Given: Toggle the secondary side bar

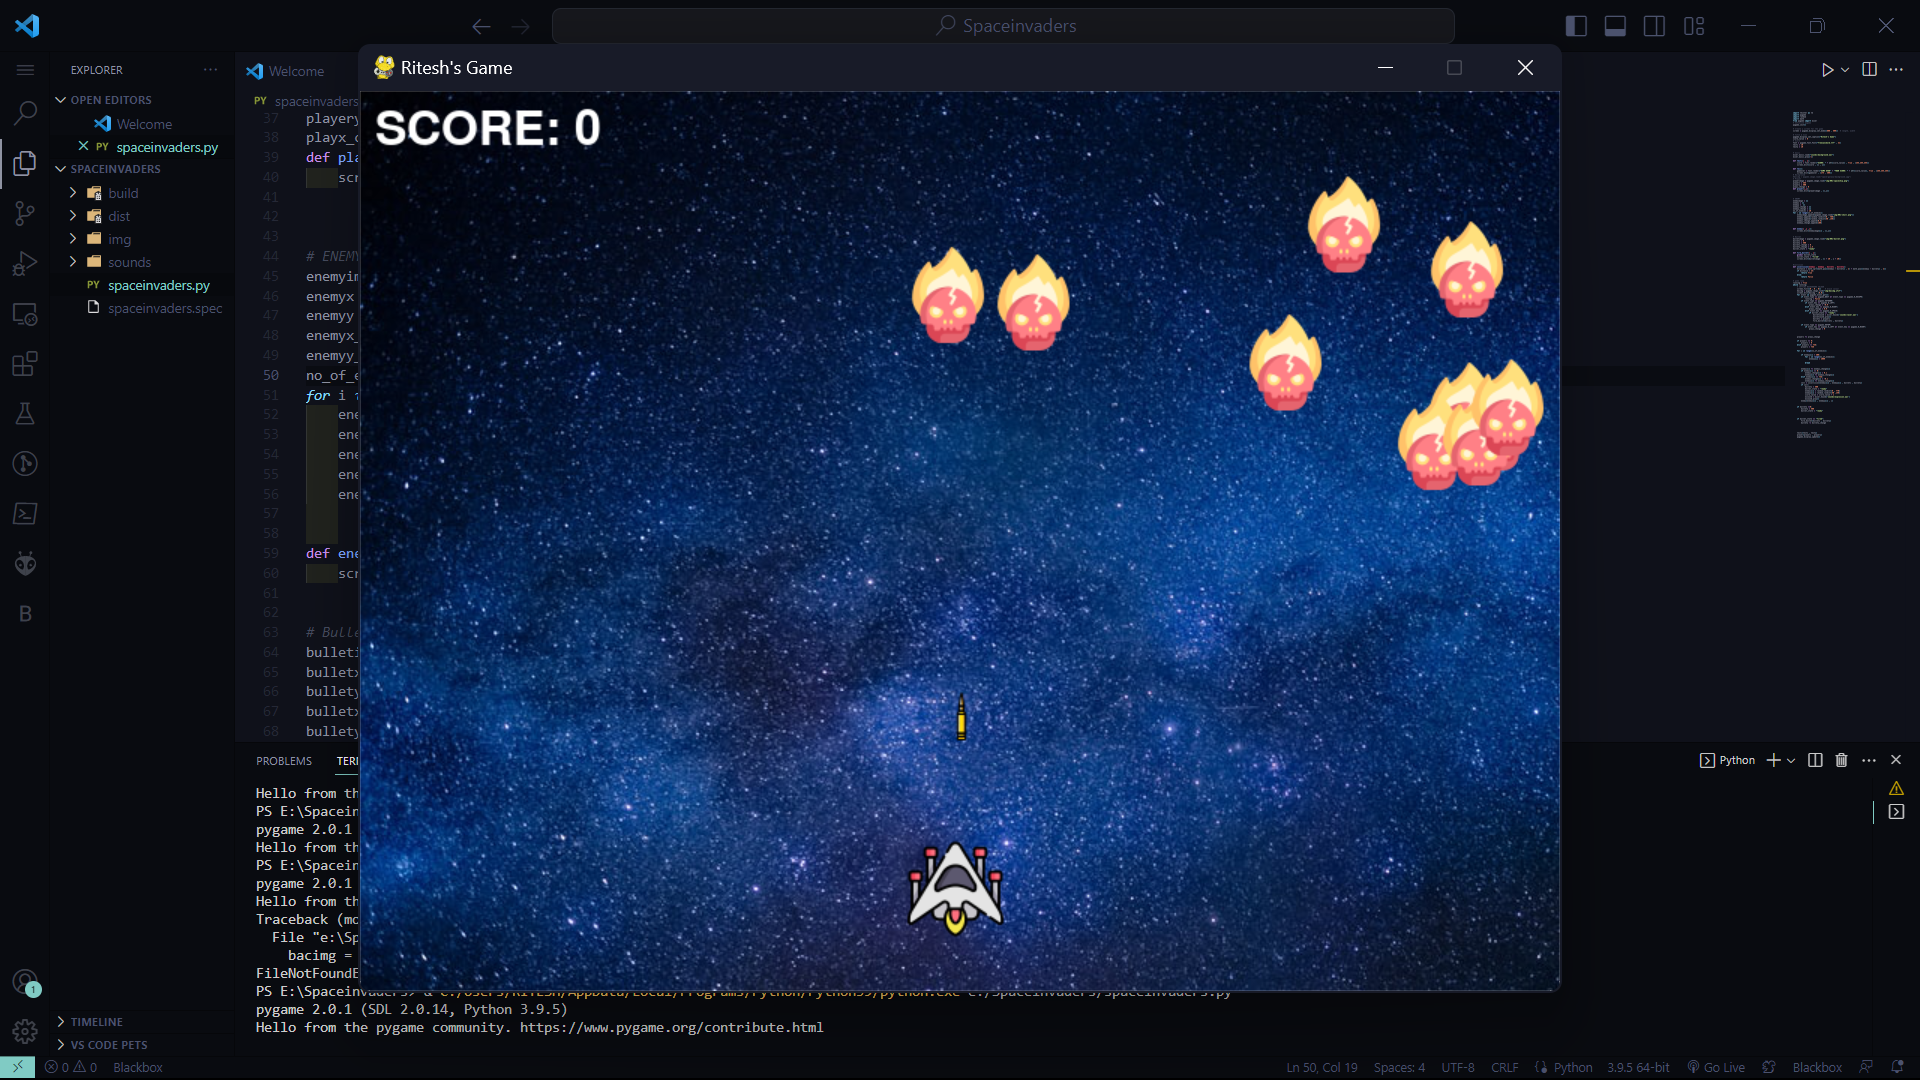Looking at the screenshot, I should (1654, 25).
